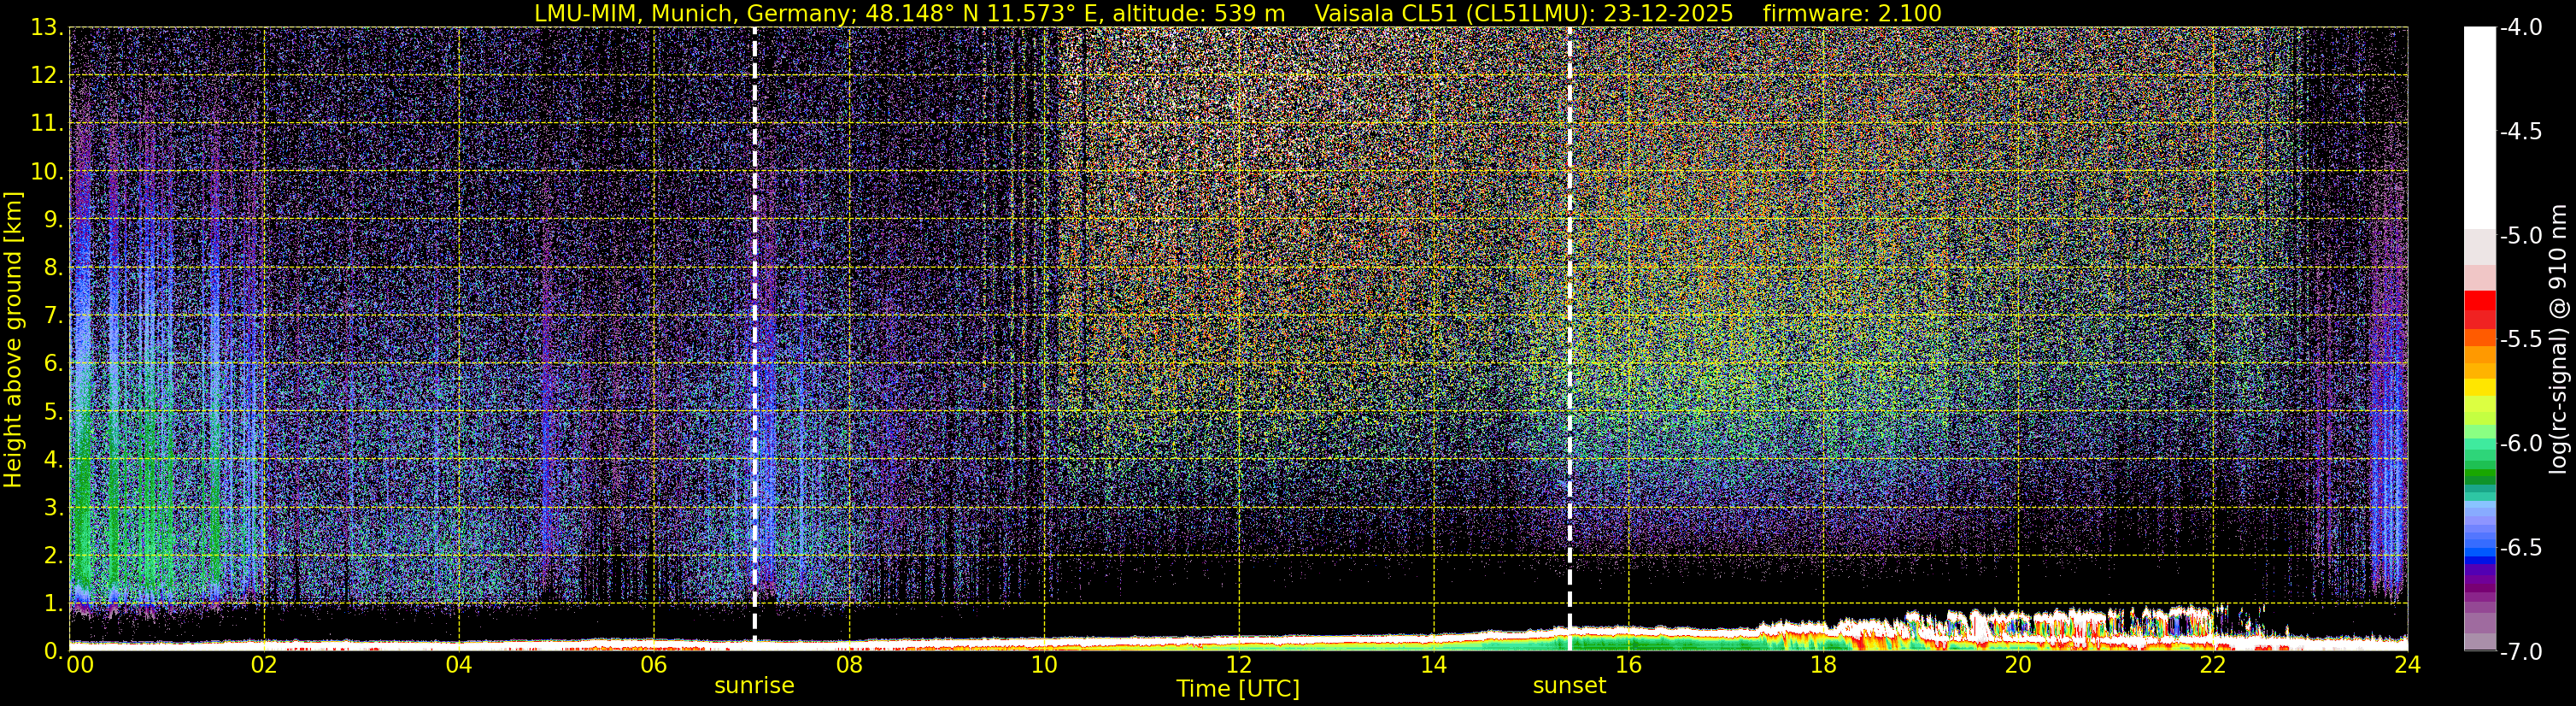Click the Height above ground [km] label
Screen dimensions: 2576x706
13,340
